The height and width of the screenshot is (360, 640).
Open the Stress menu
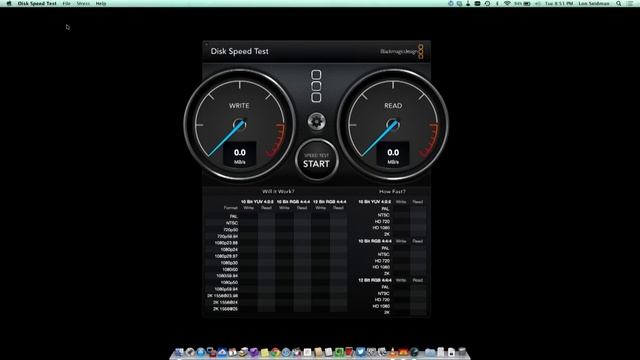tap(83, 3)
